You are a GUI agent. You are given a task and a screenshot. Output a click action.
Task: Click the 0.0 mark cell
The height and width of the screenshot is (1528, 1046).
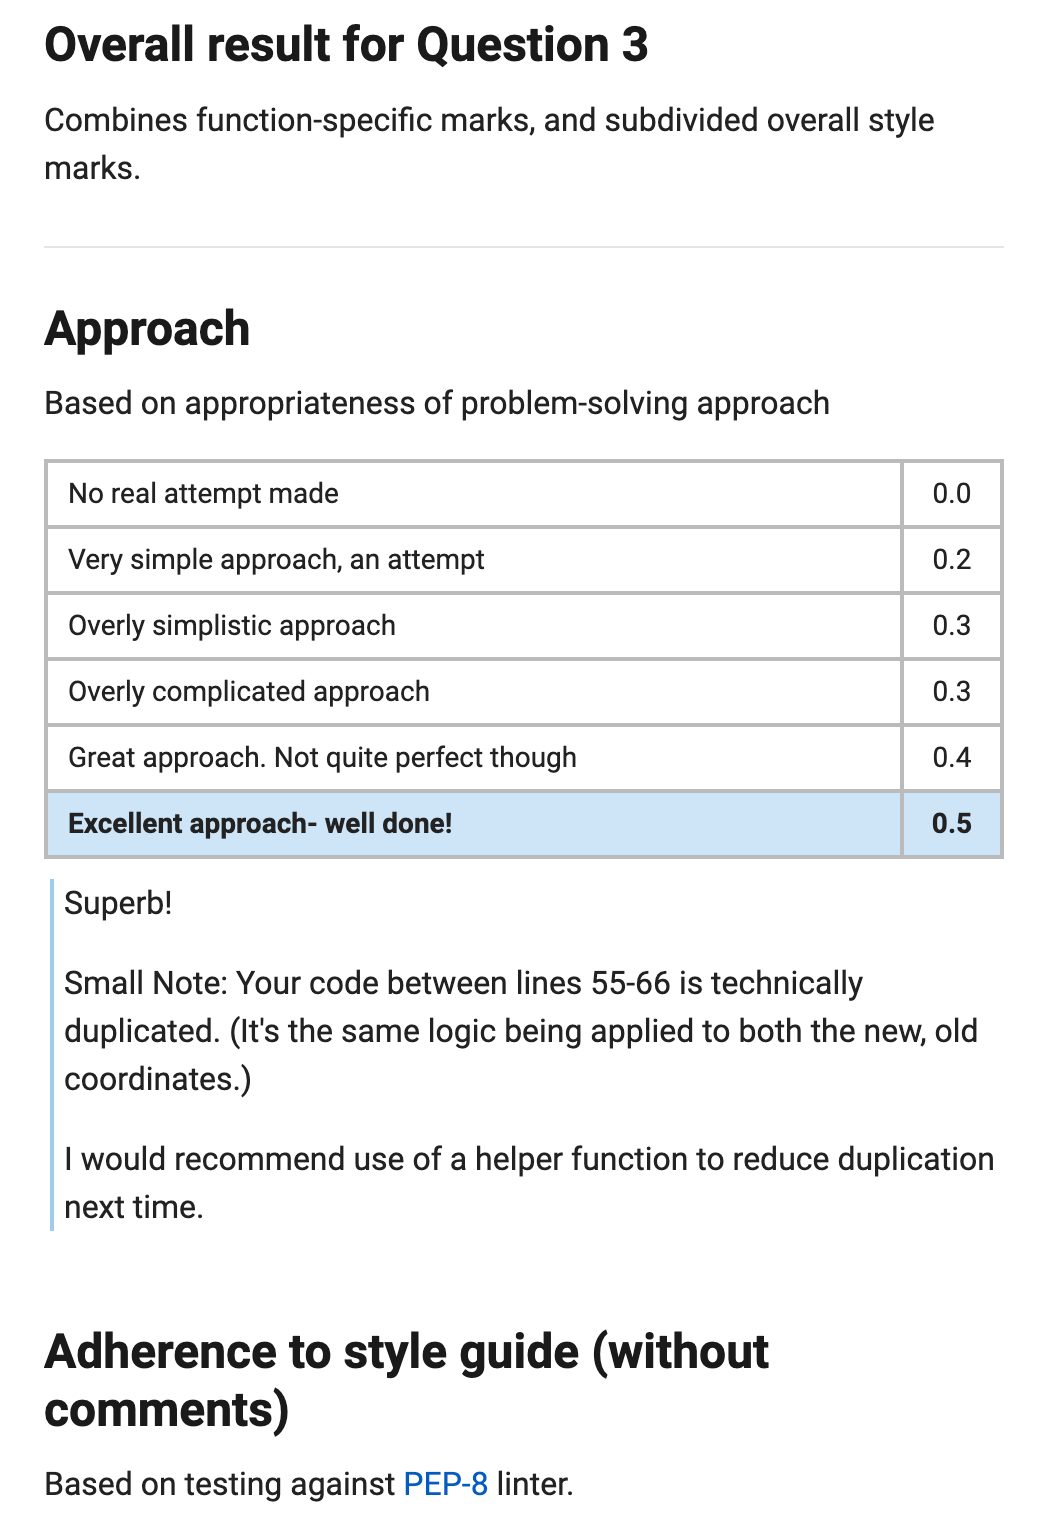pyautogui.click(x=952, y=494)
